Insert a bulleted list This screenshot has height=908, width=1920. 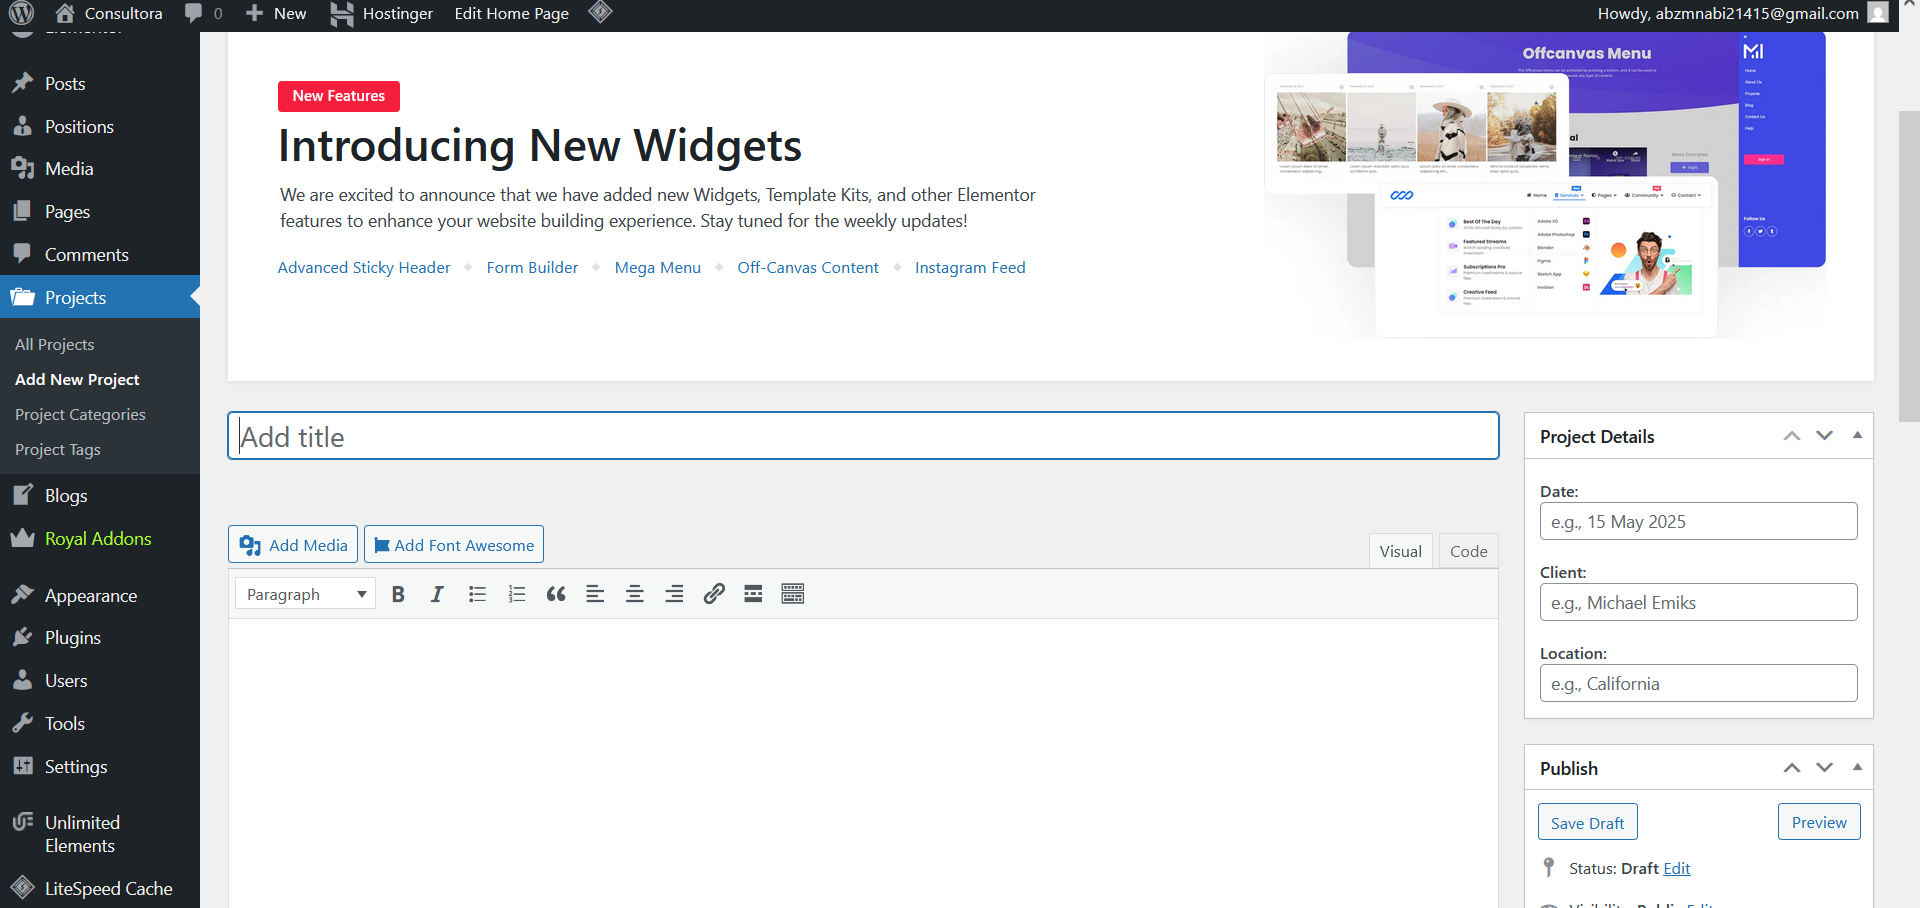(x=477, y=593)
